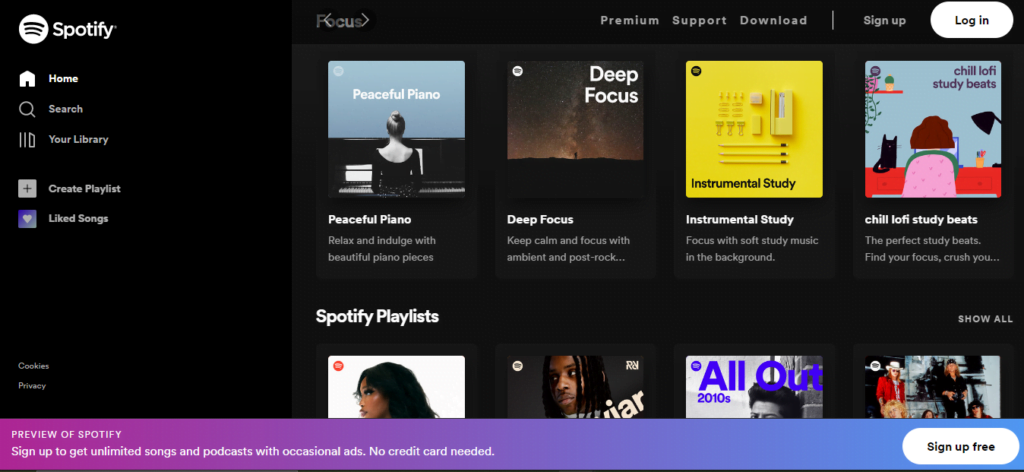Image resolution: width=1024 pixels, height=472 pixels.
Task: Click the Liked Songs heart icon
Action: point(27,219)
